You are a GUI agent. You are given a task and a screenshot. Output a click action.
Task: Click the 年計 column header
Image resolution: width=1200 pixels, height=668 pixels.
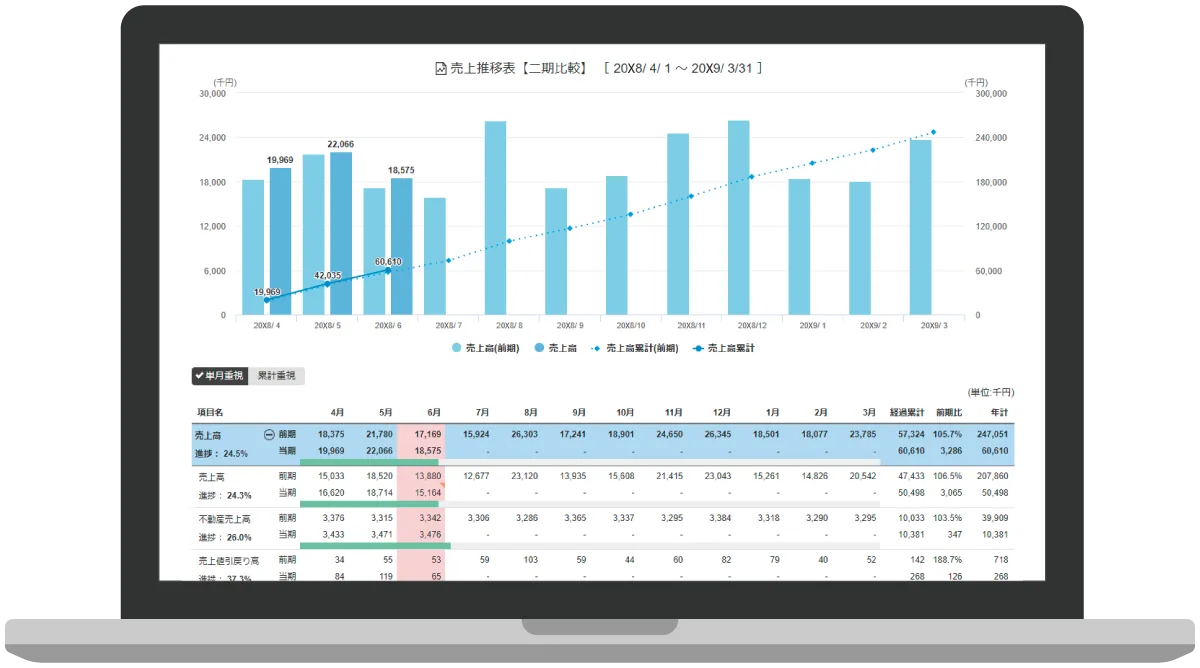click(998, 411)
